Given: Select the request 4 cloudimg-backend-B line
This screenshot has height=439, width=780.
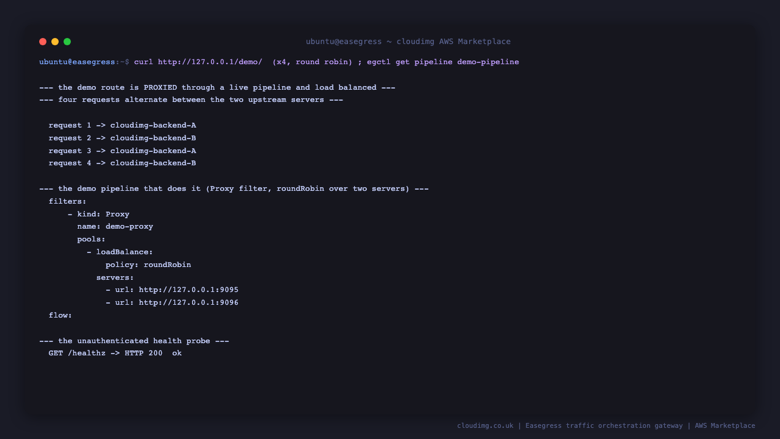Looking at the screenshot, I should [x=122, y=163].
